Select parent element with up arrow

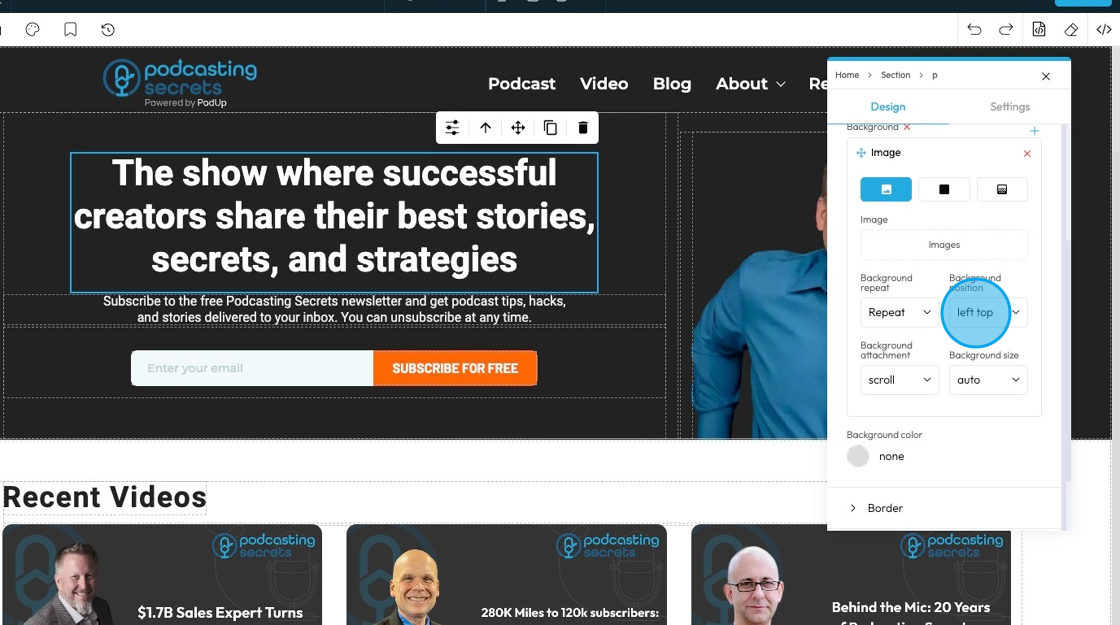[486, 128]
